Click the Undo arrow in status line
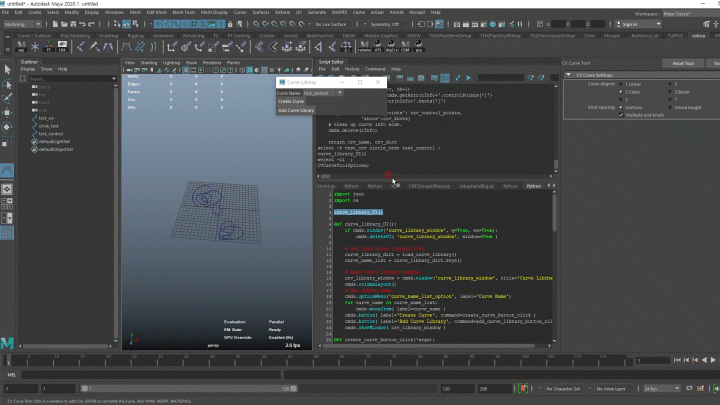 pyautogui.click(x=82, y=24)
